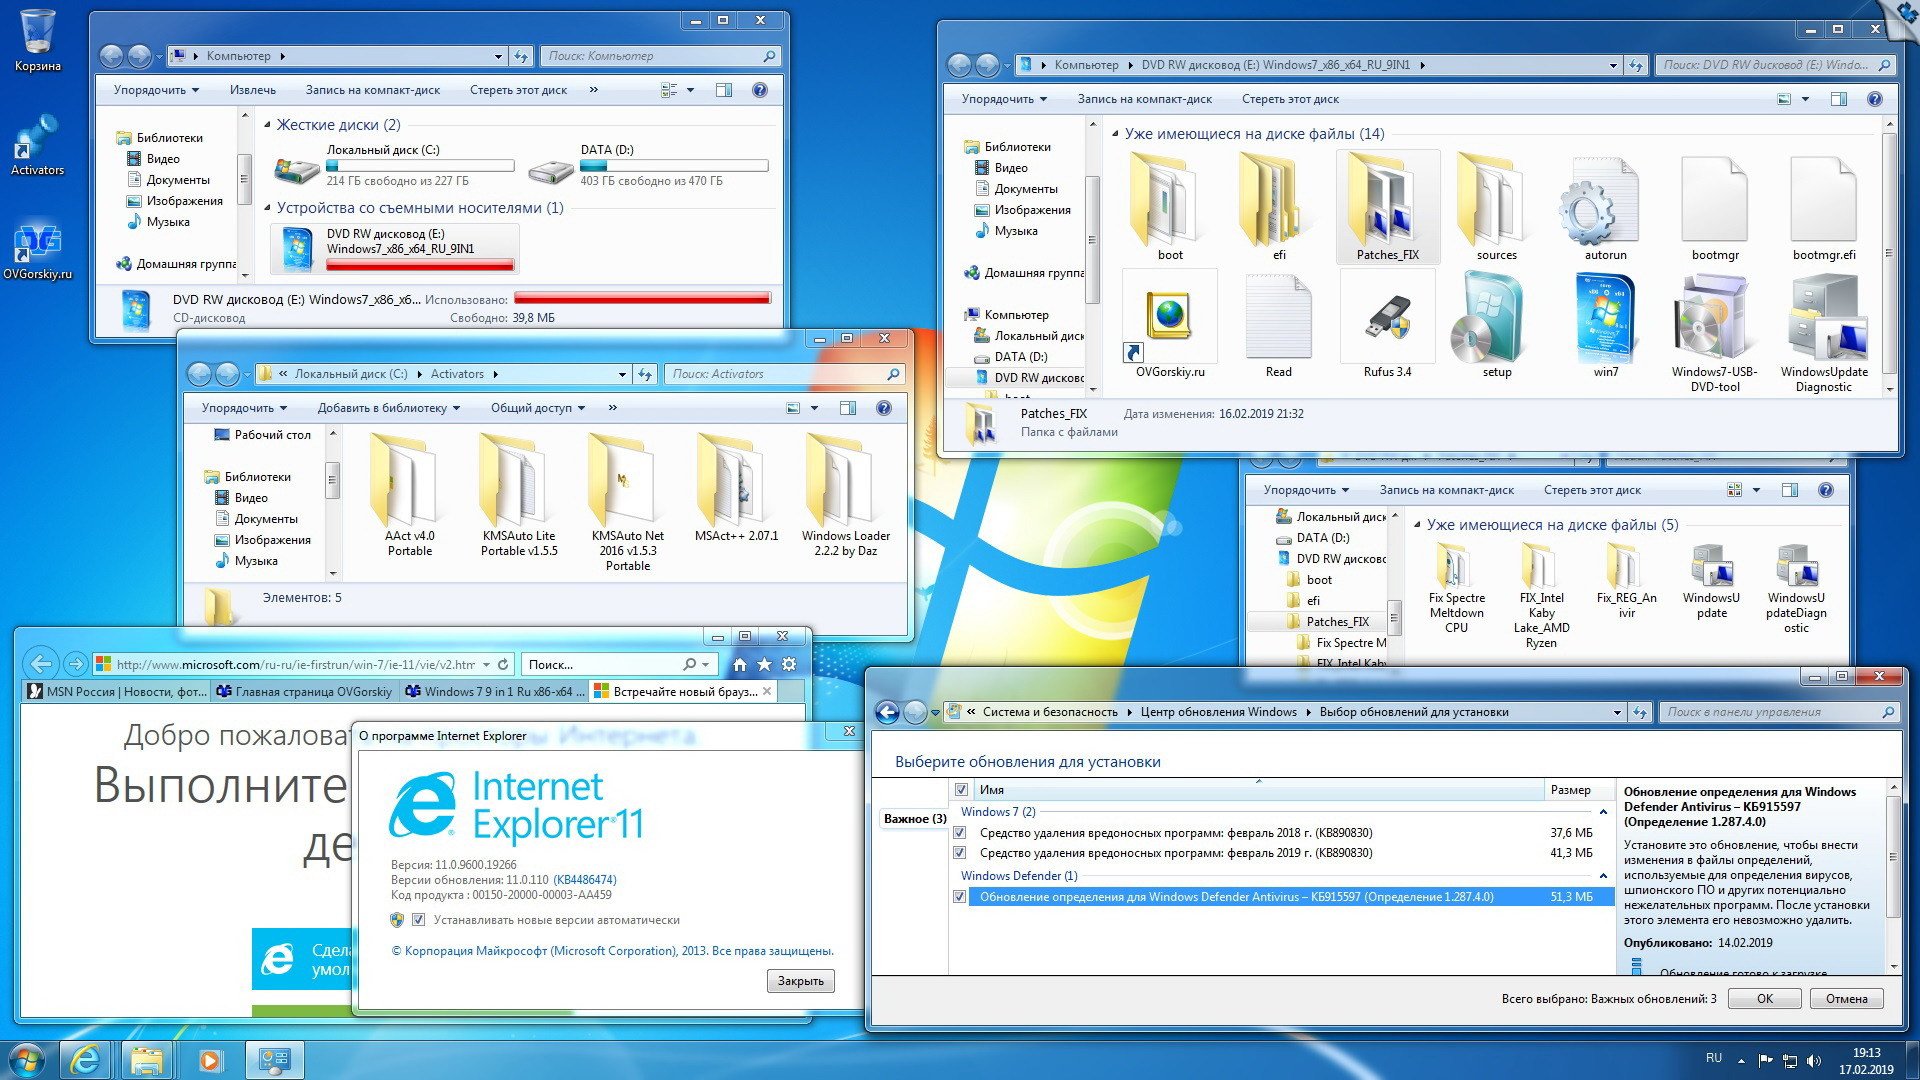Check the Windows Defender update KB915597 checkbox
Viewport: 1920px width, 1080px height.
[961, 898]
